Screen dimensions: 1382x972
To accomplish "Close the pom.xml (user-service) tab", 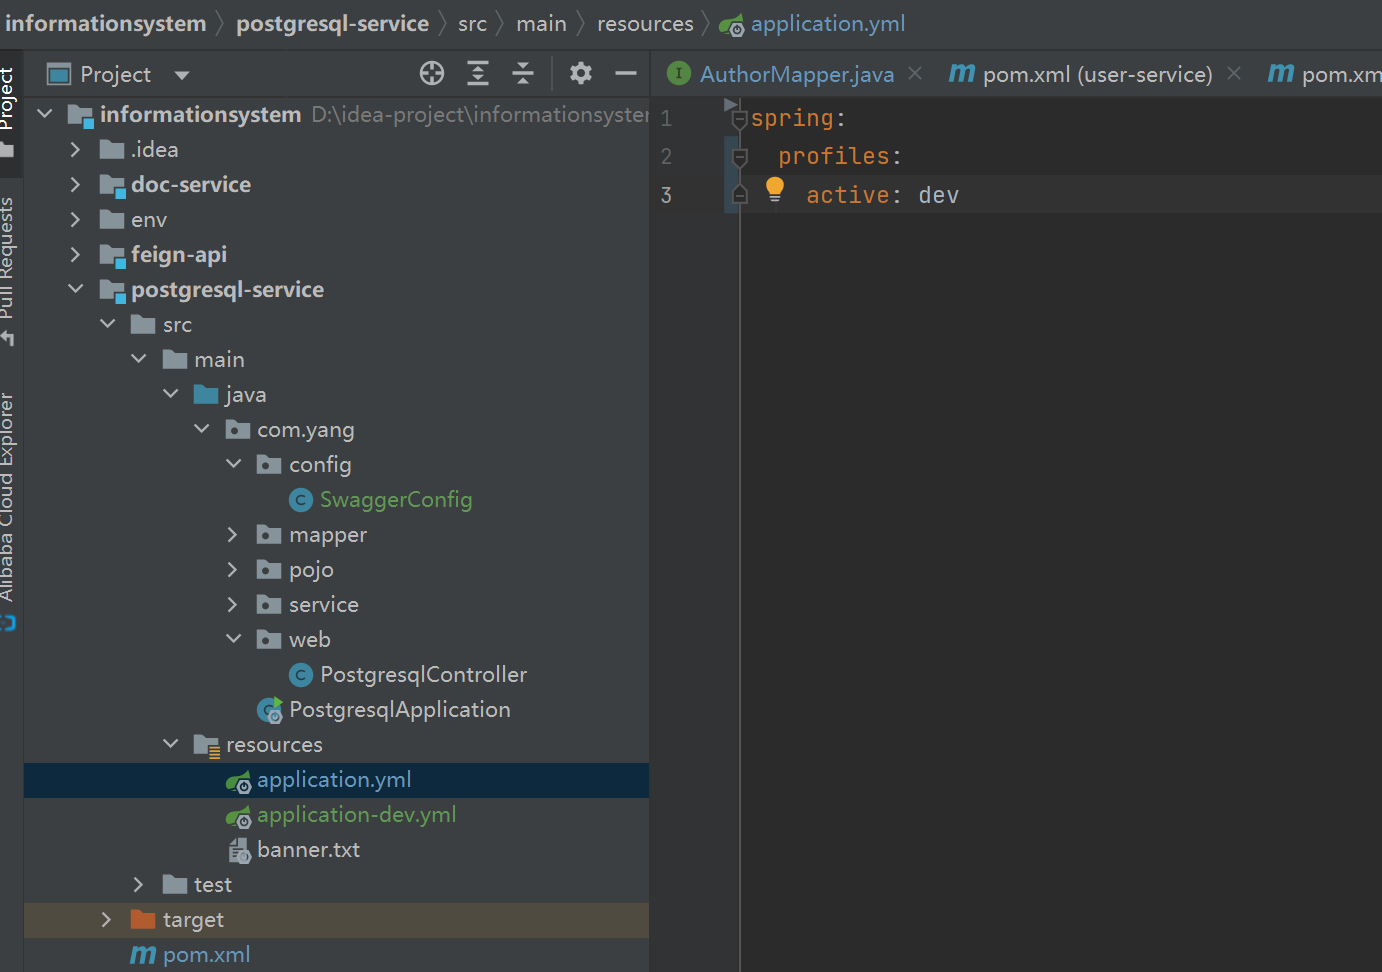I will point(1234,74).
